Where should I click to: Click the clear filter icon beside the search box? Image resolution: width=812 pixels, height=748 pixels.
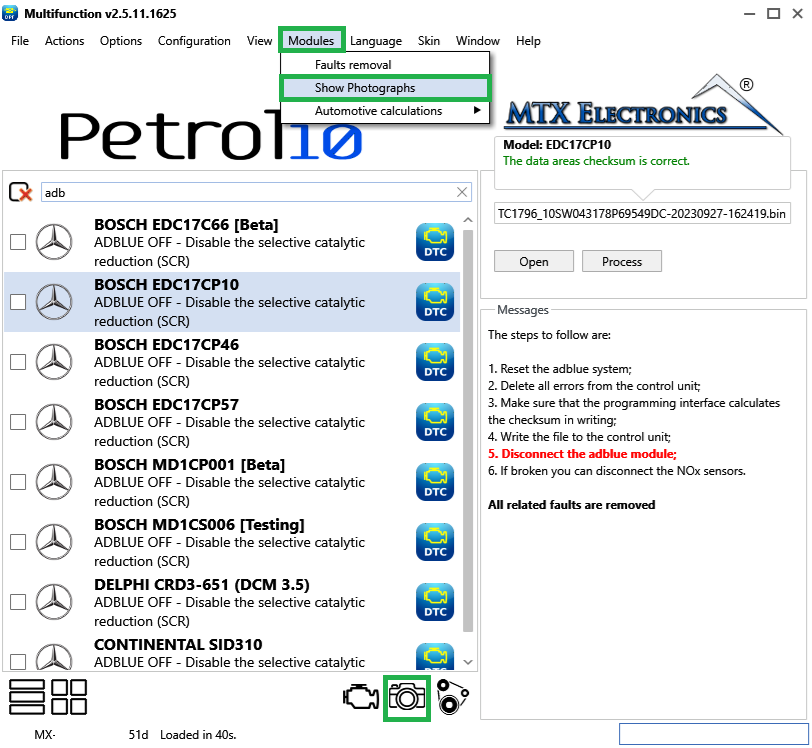pos(21,192)
